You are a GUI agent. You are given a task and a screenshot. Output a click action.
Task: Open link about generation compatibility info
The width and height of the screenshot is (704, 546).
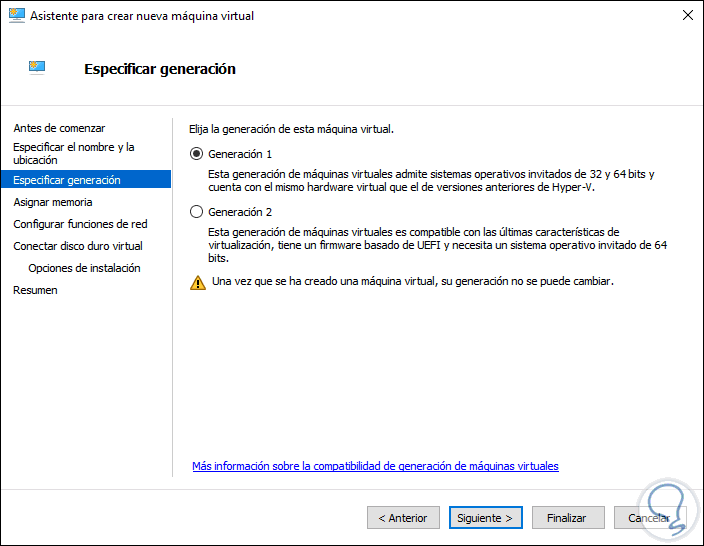375,466
